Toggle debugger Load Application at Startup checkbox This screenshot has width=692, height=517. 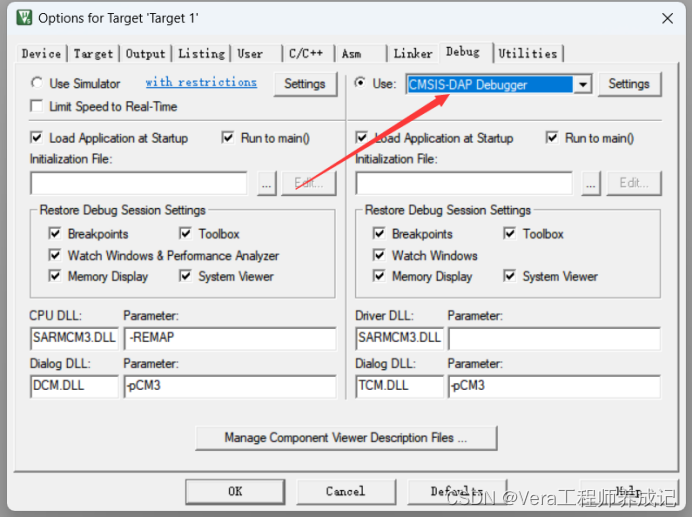point(361,138)
